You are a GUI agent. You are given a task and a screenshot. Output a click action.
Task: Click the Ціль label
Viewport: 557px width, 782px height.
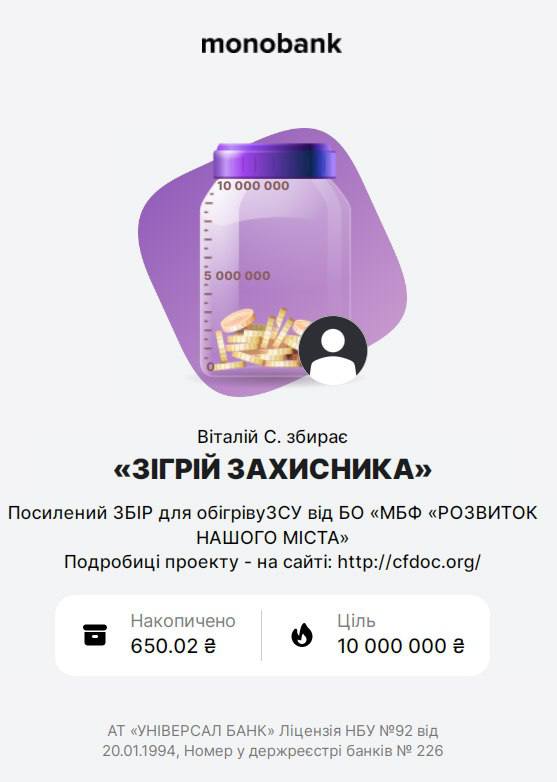pos(356,621)
